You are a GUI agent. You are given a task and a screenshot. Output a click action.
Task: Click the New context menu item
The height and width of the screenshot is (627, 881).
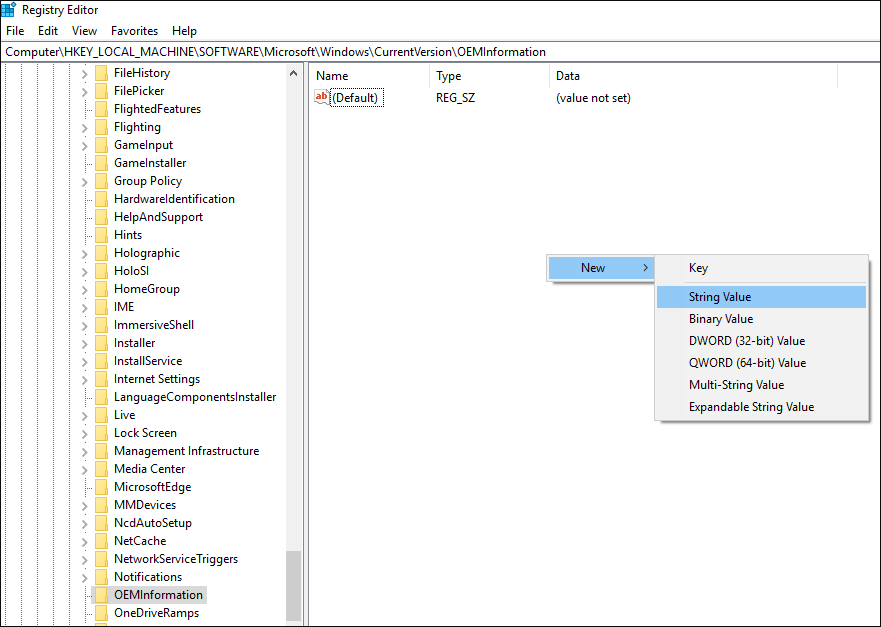point(601,267)
